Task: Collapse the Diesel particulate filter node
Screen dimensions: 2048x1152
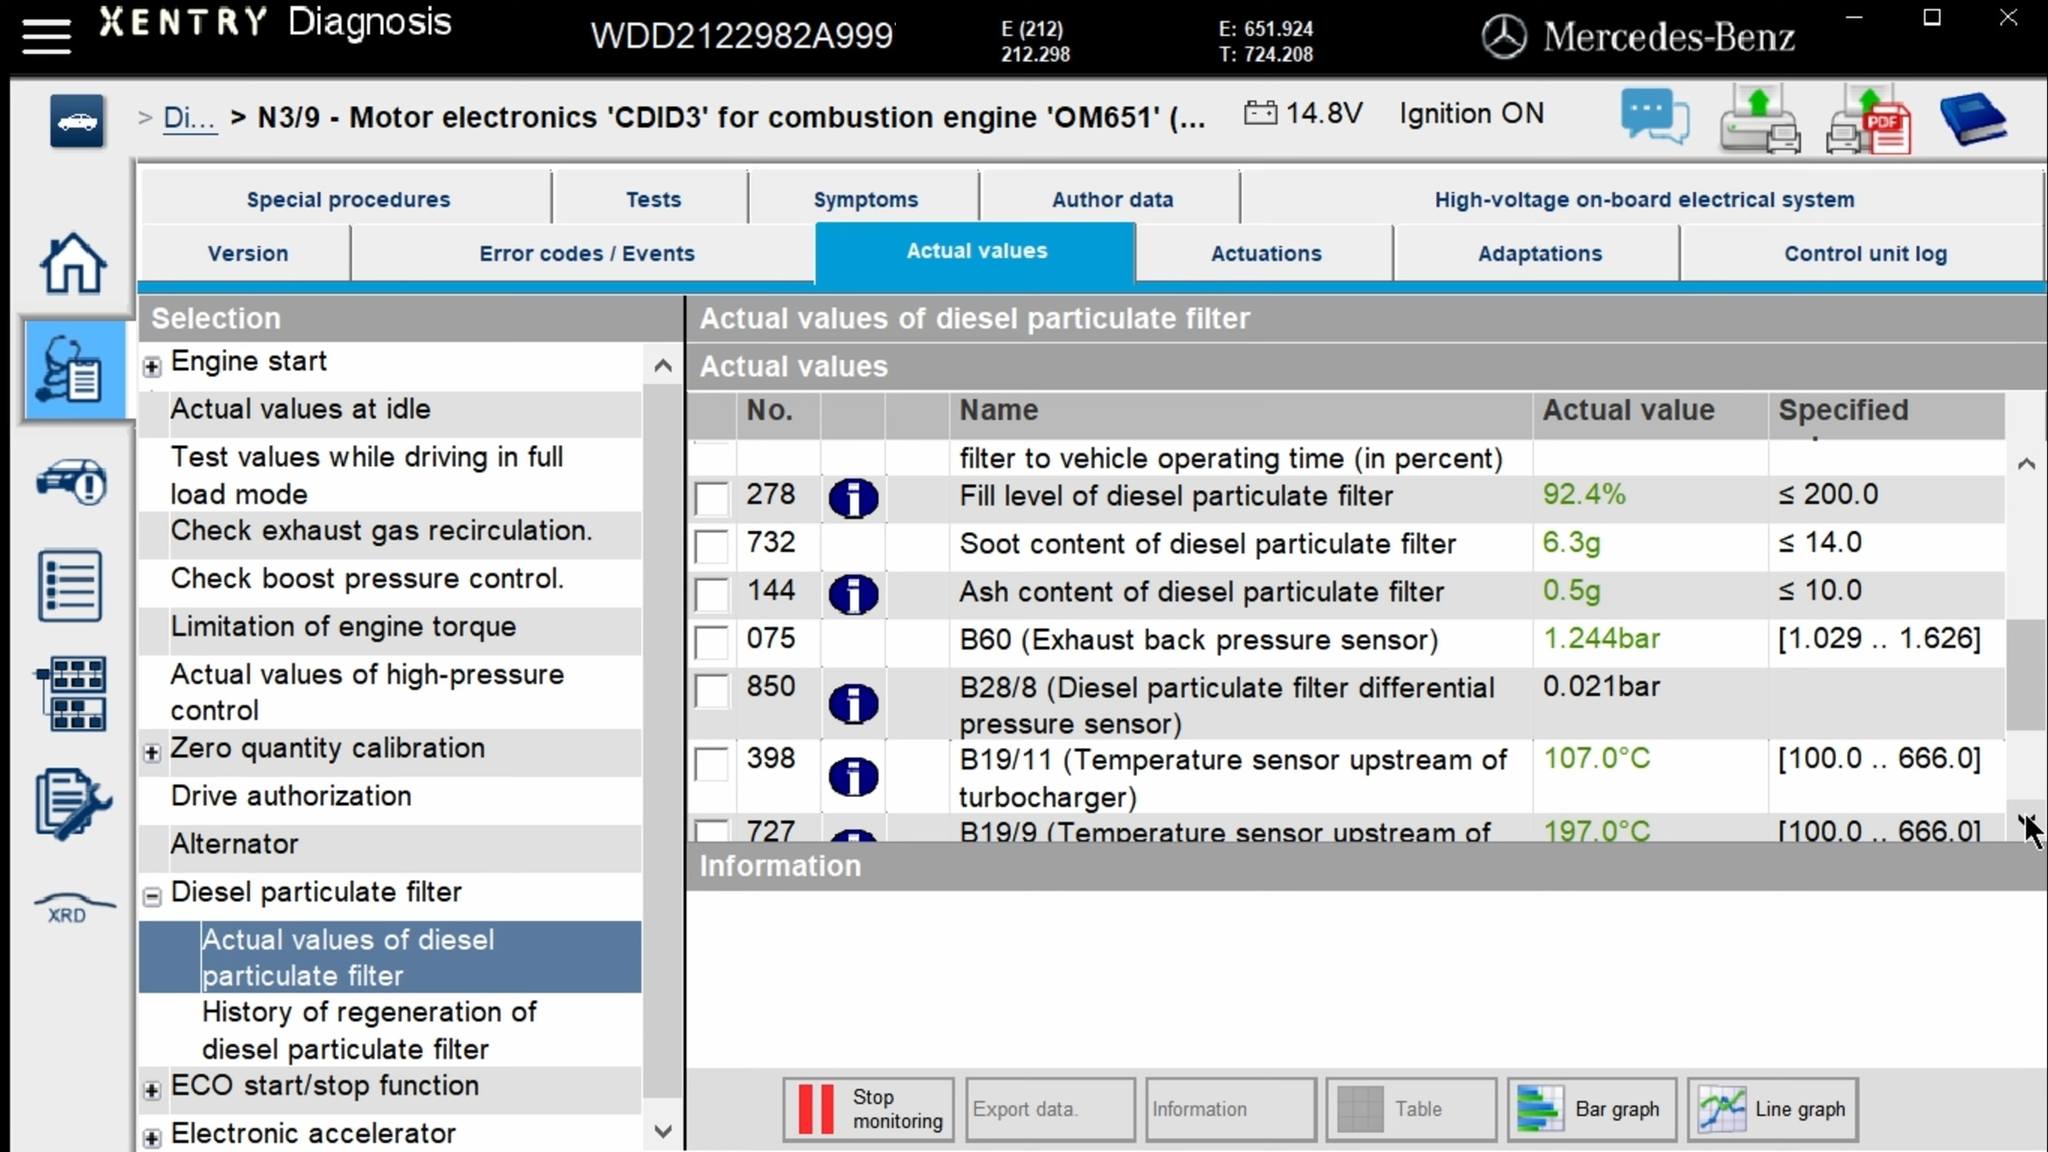Action: [152, 897]
